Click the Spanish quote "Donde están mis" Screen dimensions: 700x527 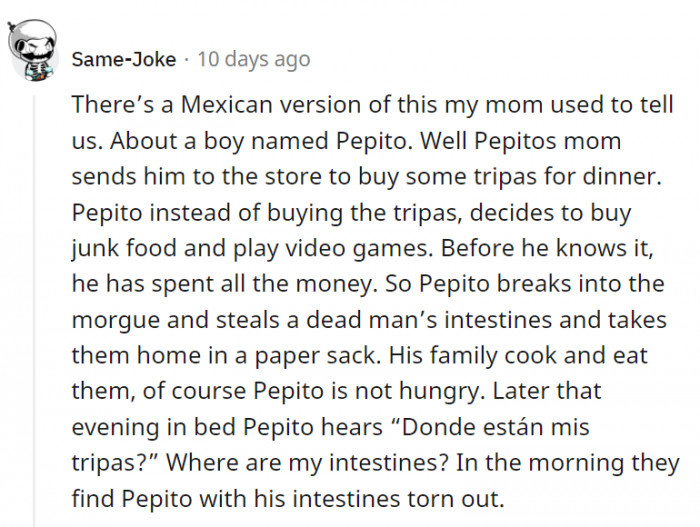click(x=490, y=427)
